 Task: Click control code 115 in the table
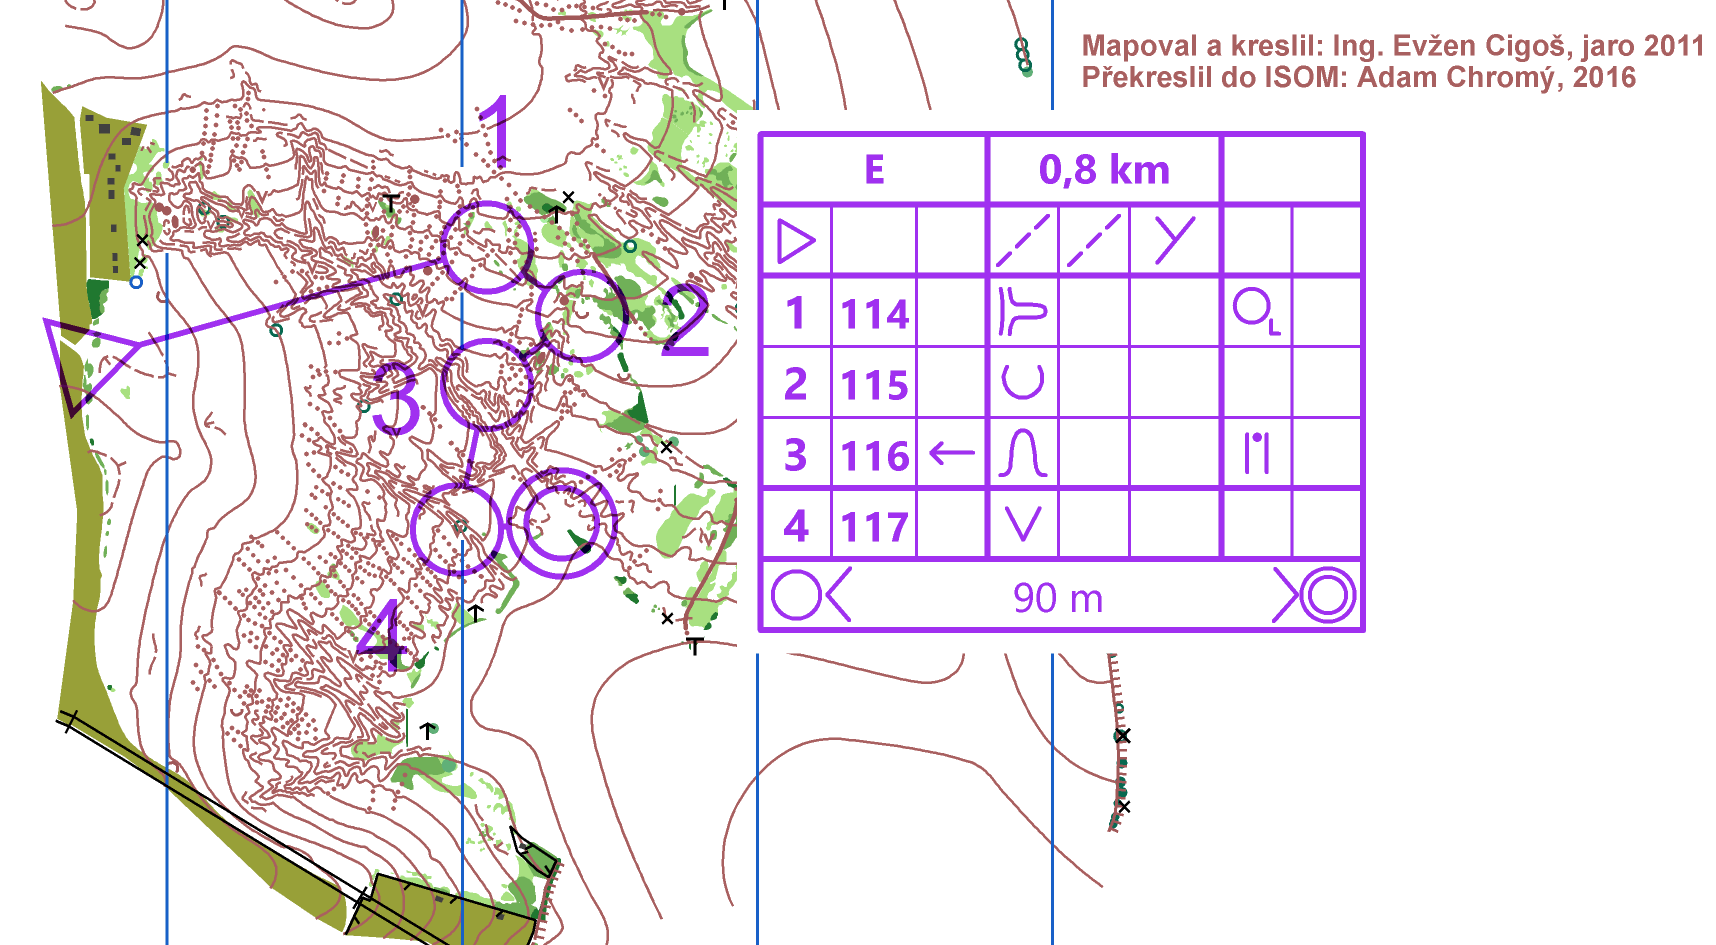tap(874, 384)
